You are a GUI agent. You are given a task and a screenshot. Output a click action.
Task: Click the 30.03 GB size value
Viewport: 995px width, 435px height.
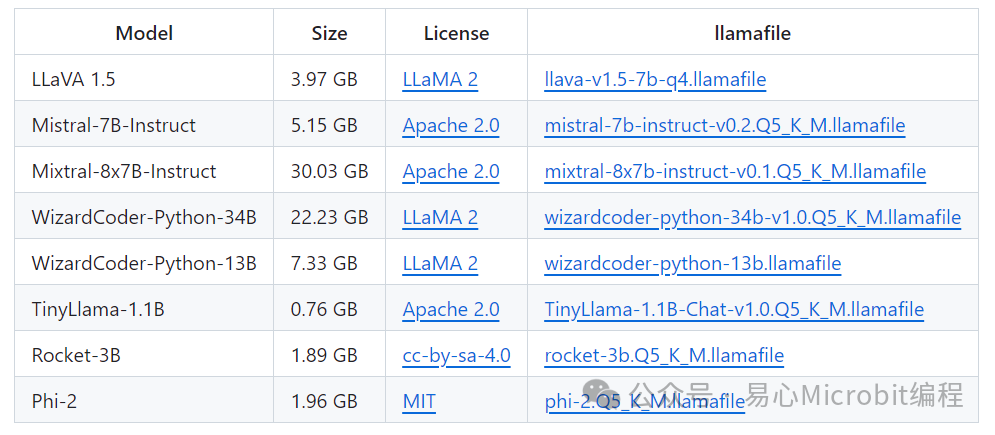pos(329,171)
